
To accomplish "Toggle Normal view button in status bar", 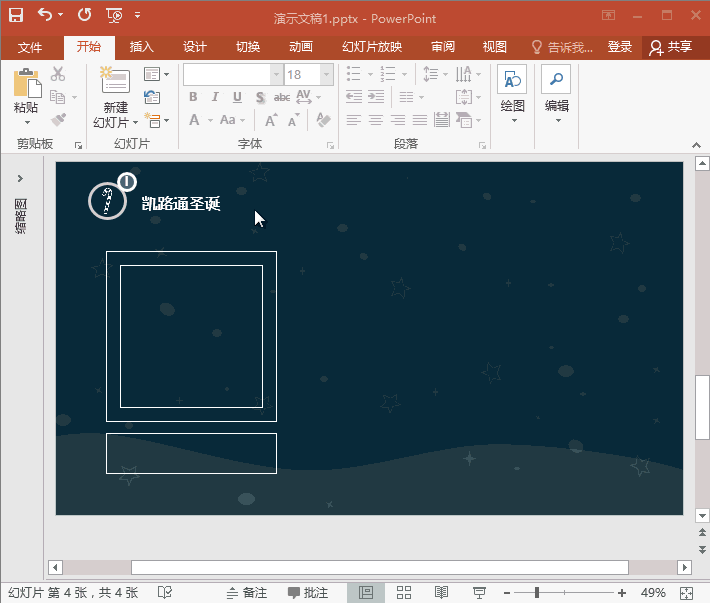I will pos(366,593).
